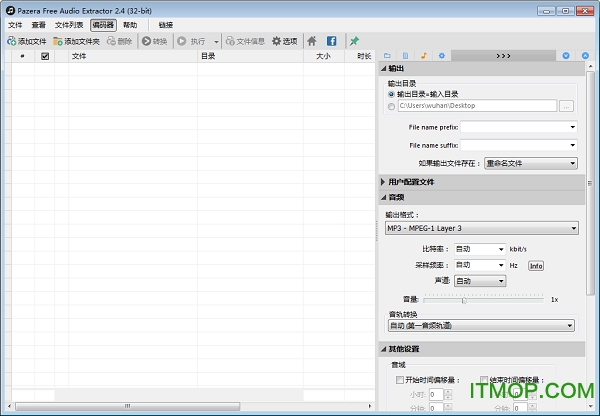Image resolution: width=600 pixels, height=416 pixels.
Task: Select the custom output directory radio button
Action: pos(391,106)
